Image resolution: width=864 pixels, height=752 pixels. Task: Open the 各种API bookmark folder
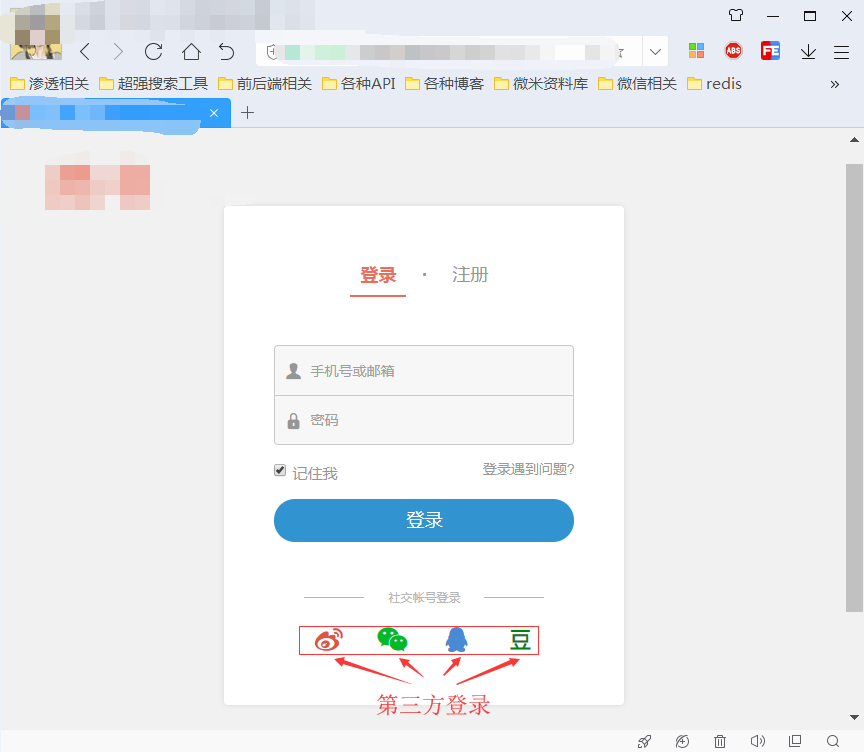coord(359,84)
